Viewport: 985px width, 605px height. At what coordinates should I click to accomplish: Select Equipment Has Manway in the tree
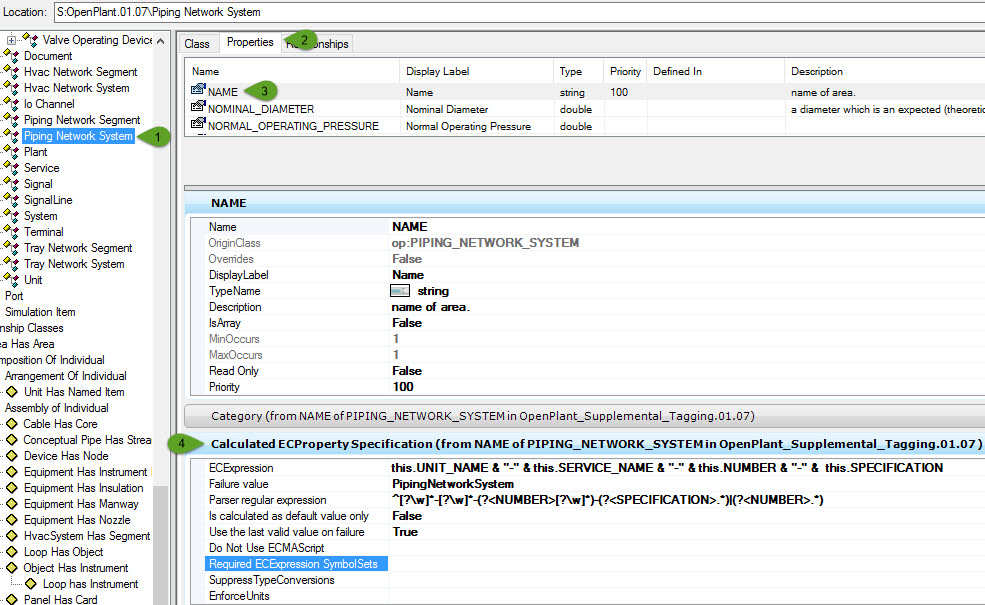pyautogui.click(x=81, y=504)
